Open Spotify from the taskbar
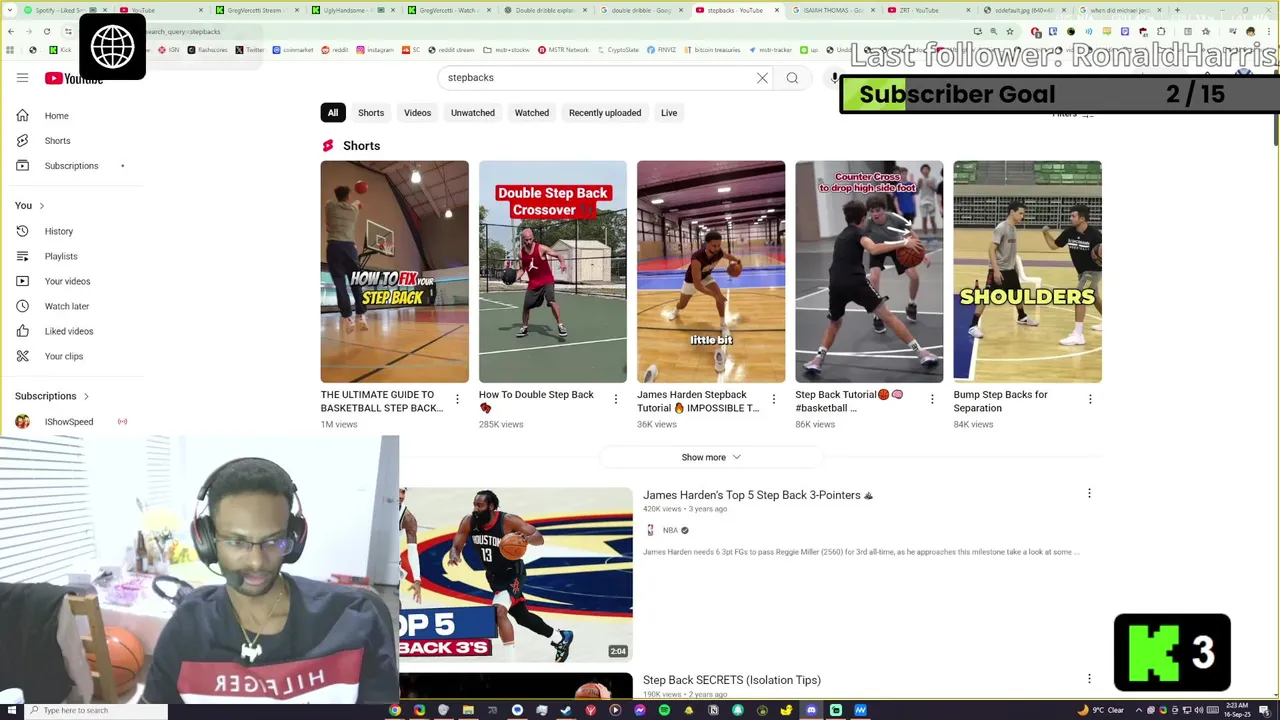This screenshot has width=1280, height=720. (x=664, y=711)
